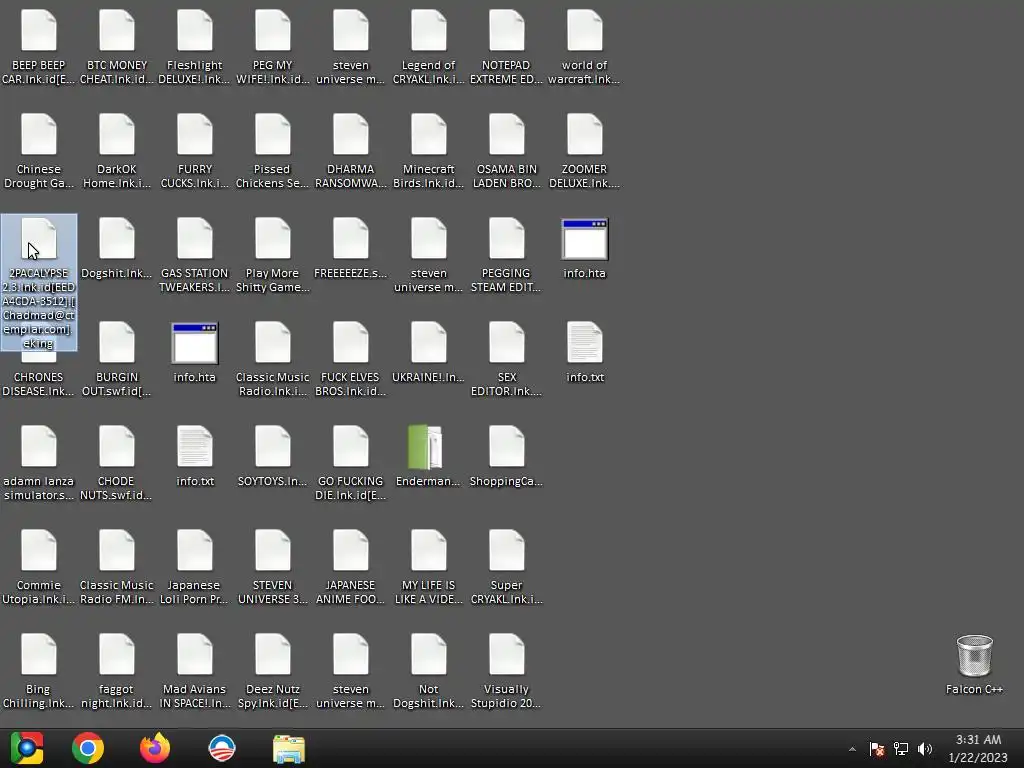Select the Falcon C++ recycle bin icon
Viewport: 1024px width, 768px height.
click(974, 656)
